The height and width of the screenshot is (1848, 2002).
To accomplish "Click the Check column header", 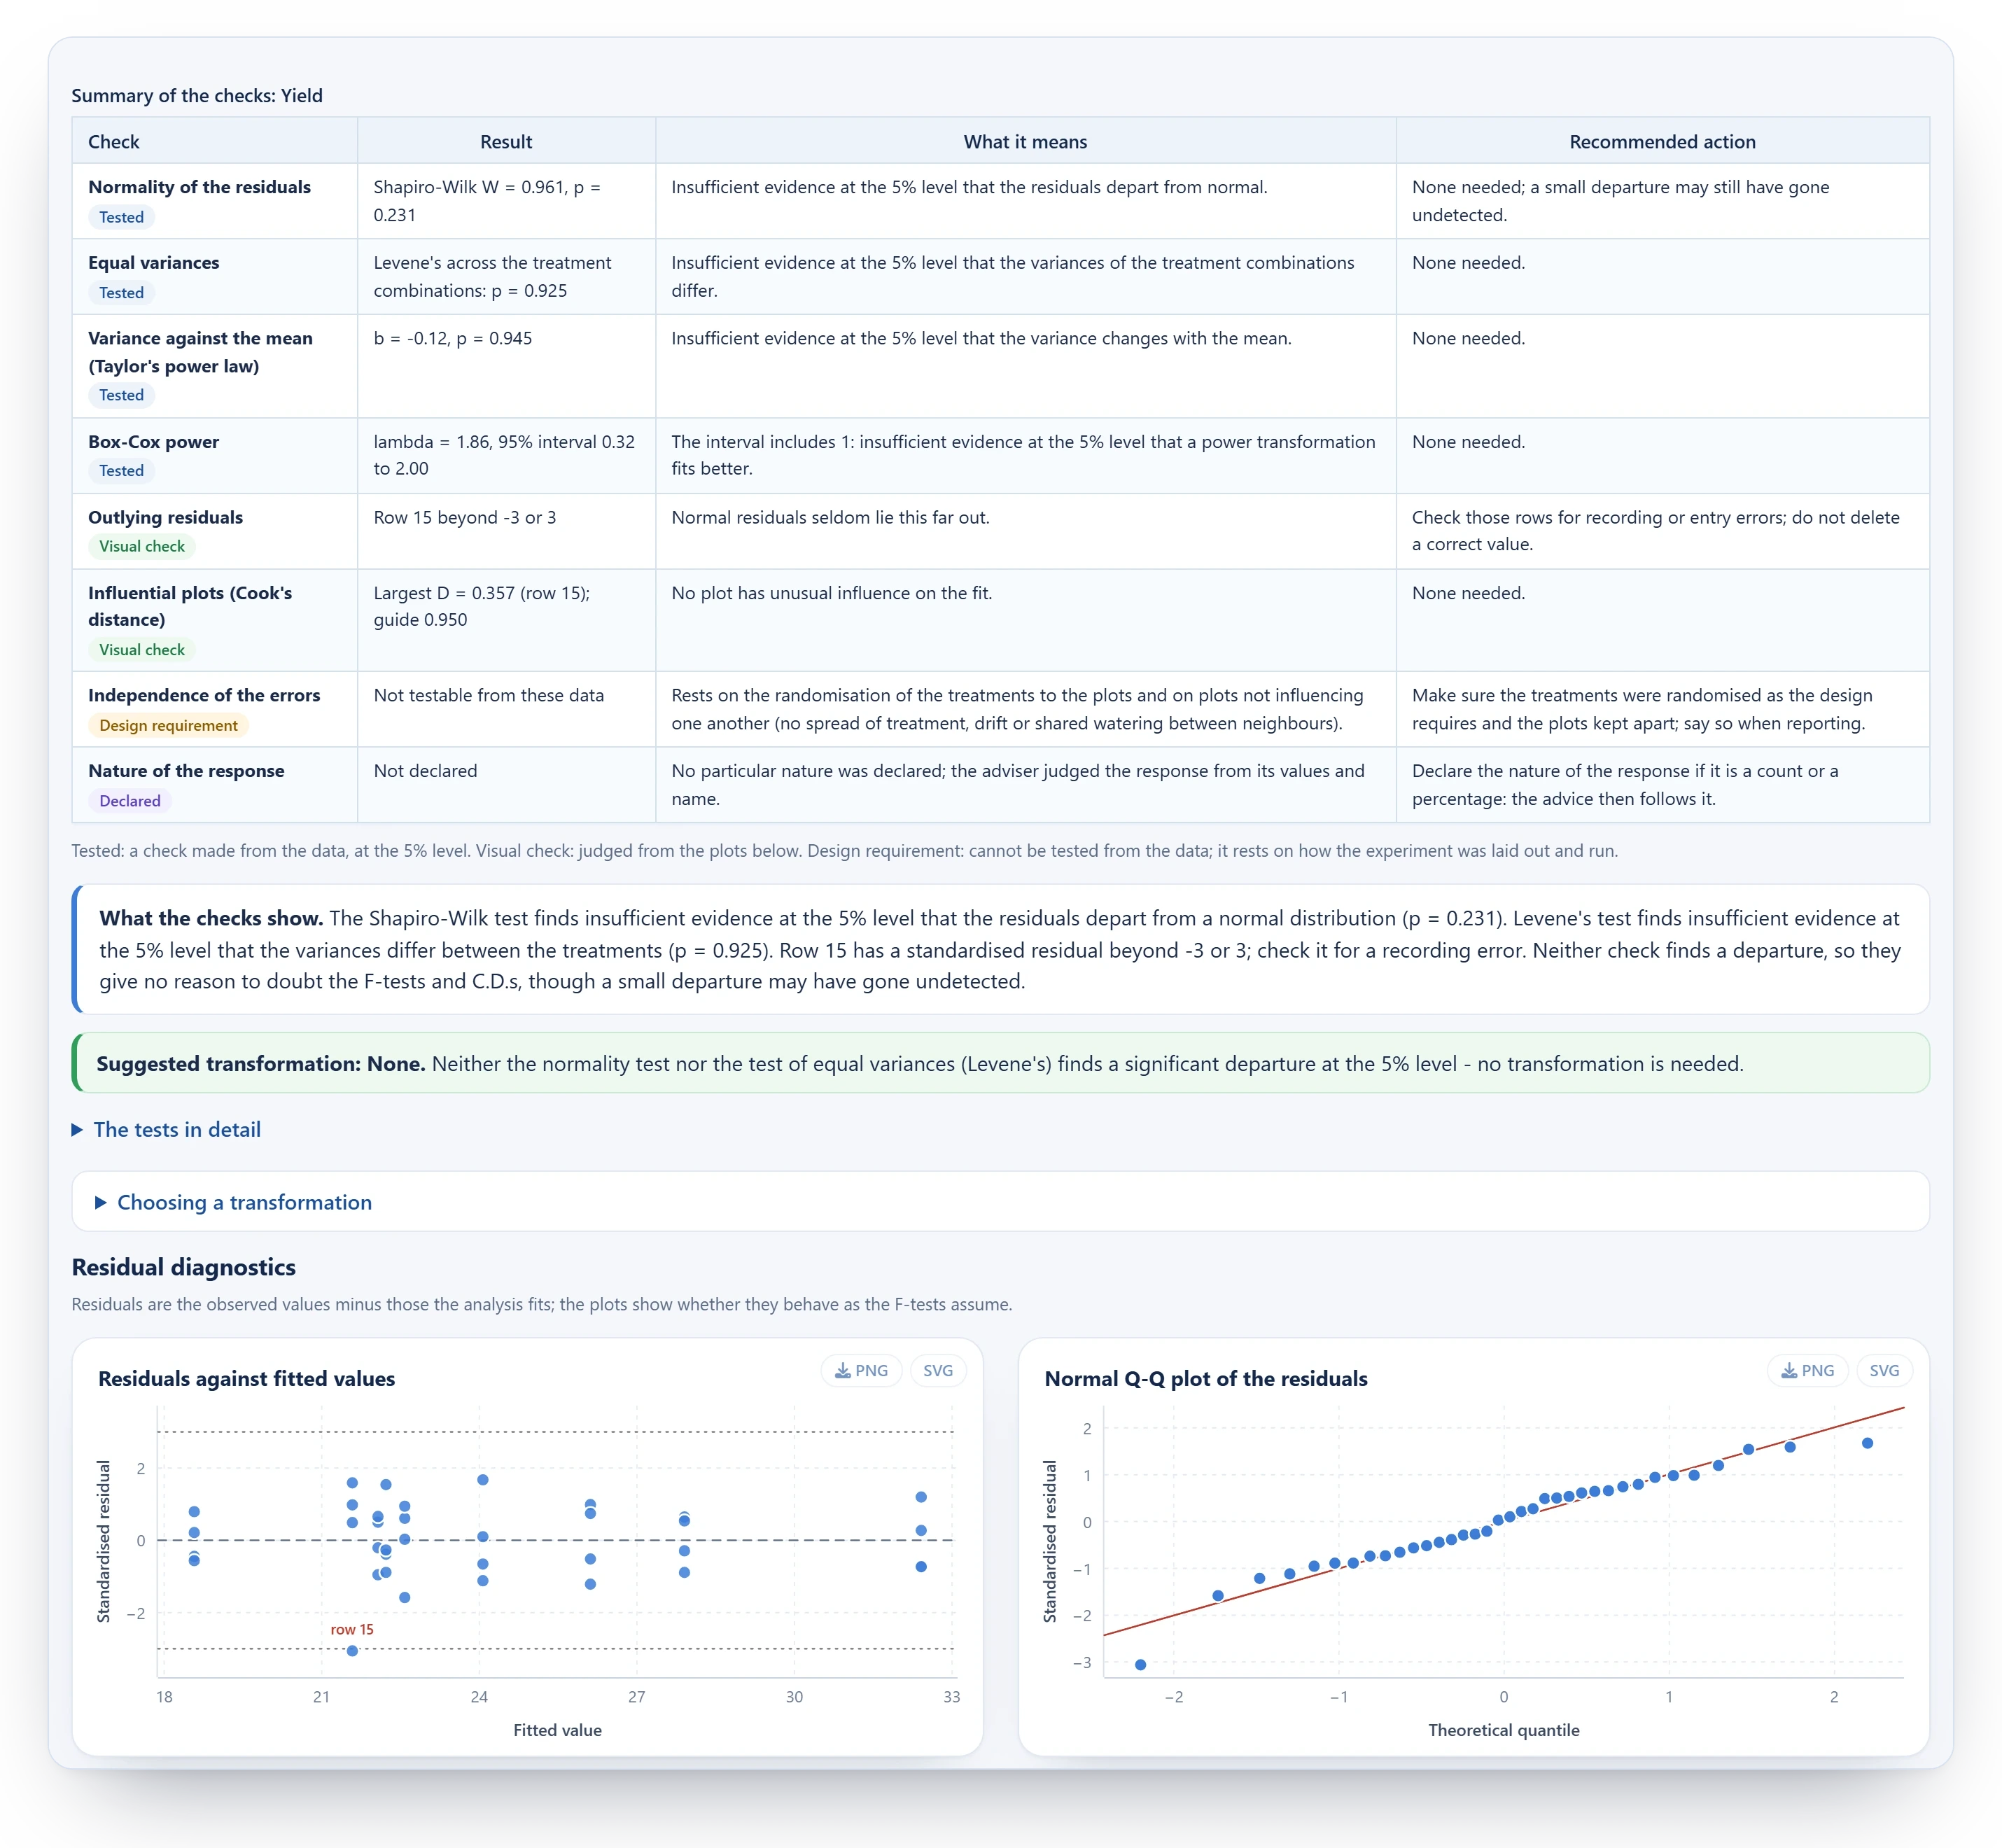I will pyautogui.click(x=214, y=141).
